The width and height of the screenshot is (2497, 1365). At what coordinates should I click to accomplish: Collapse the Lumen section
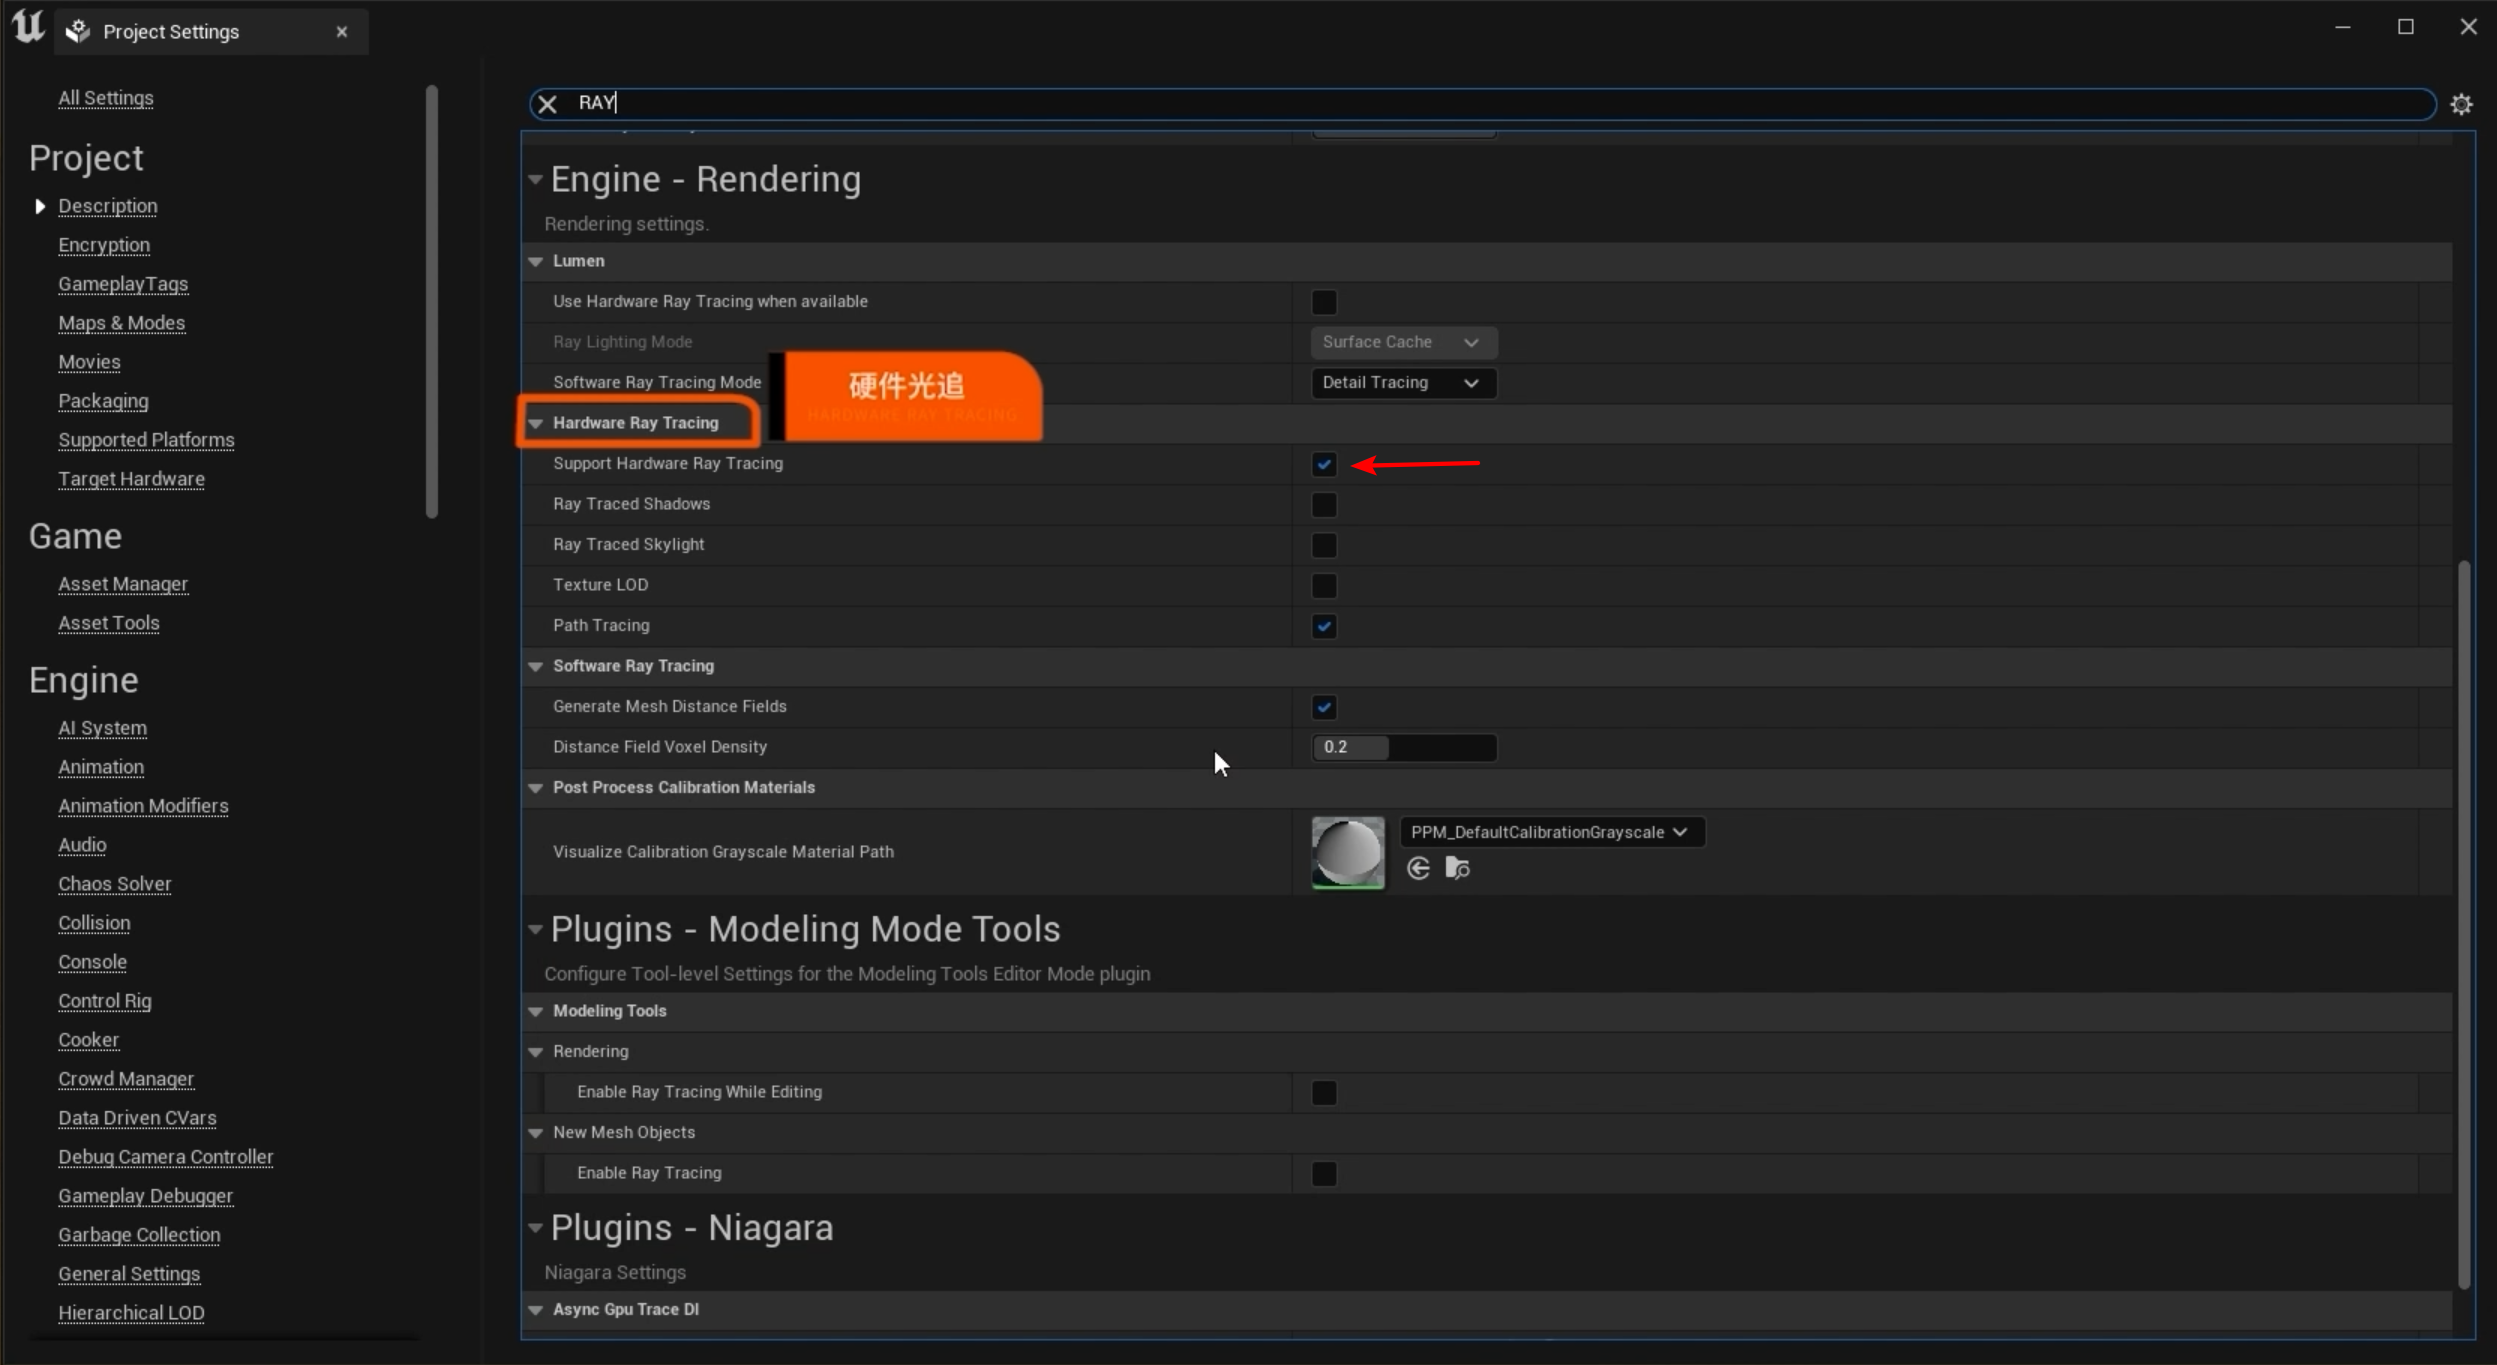pyautogui.click(x=536, y=261)
